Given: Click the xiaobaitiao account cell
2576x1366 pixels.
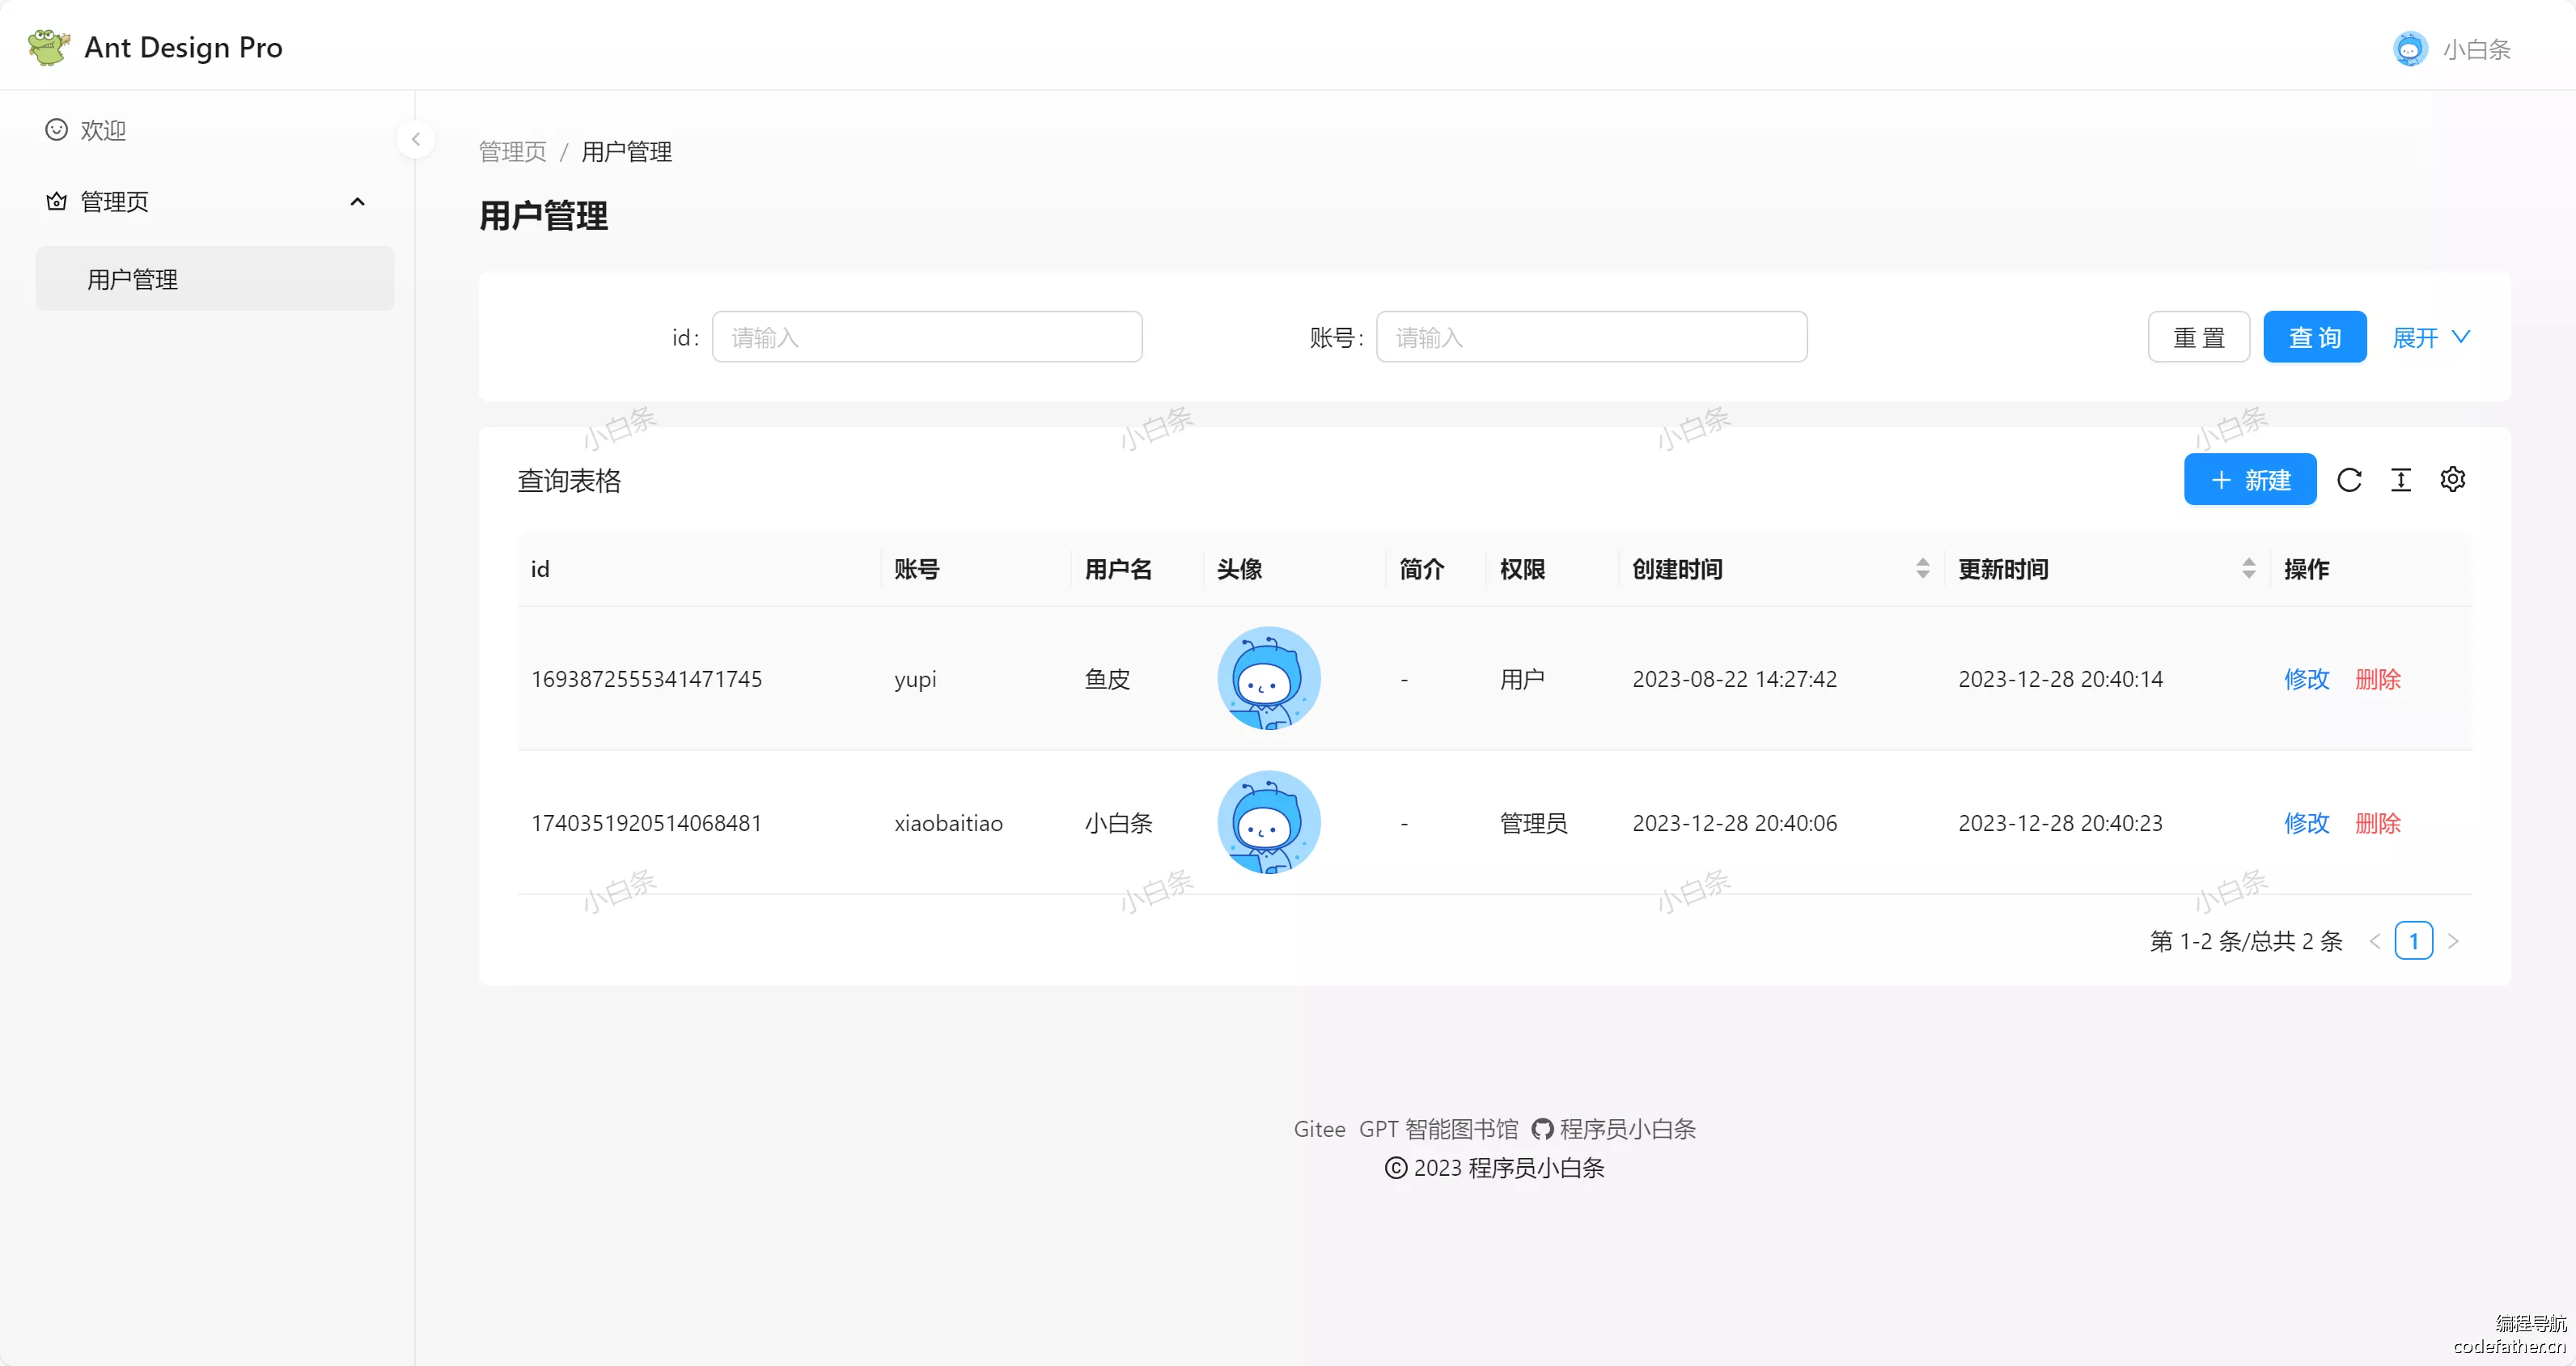Looking at the screenshot, I should pos(948,823).
